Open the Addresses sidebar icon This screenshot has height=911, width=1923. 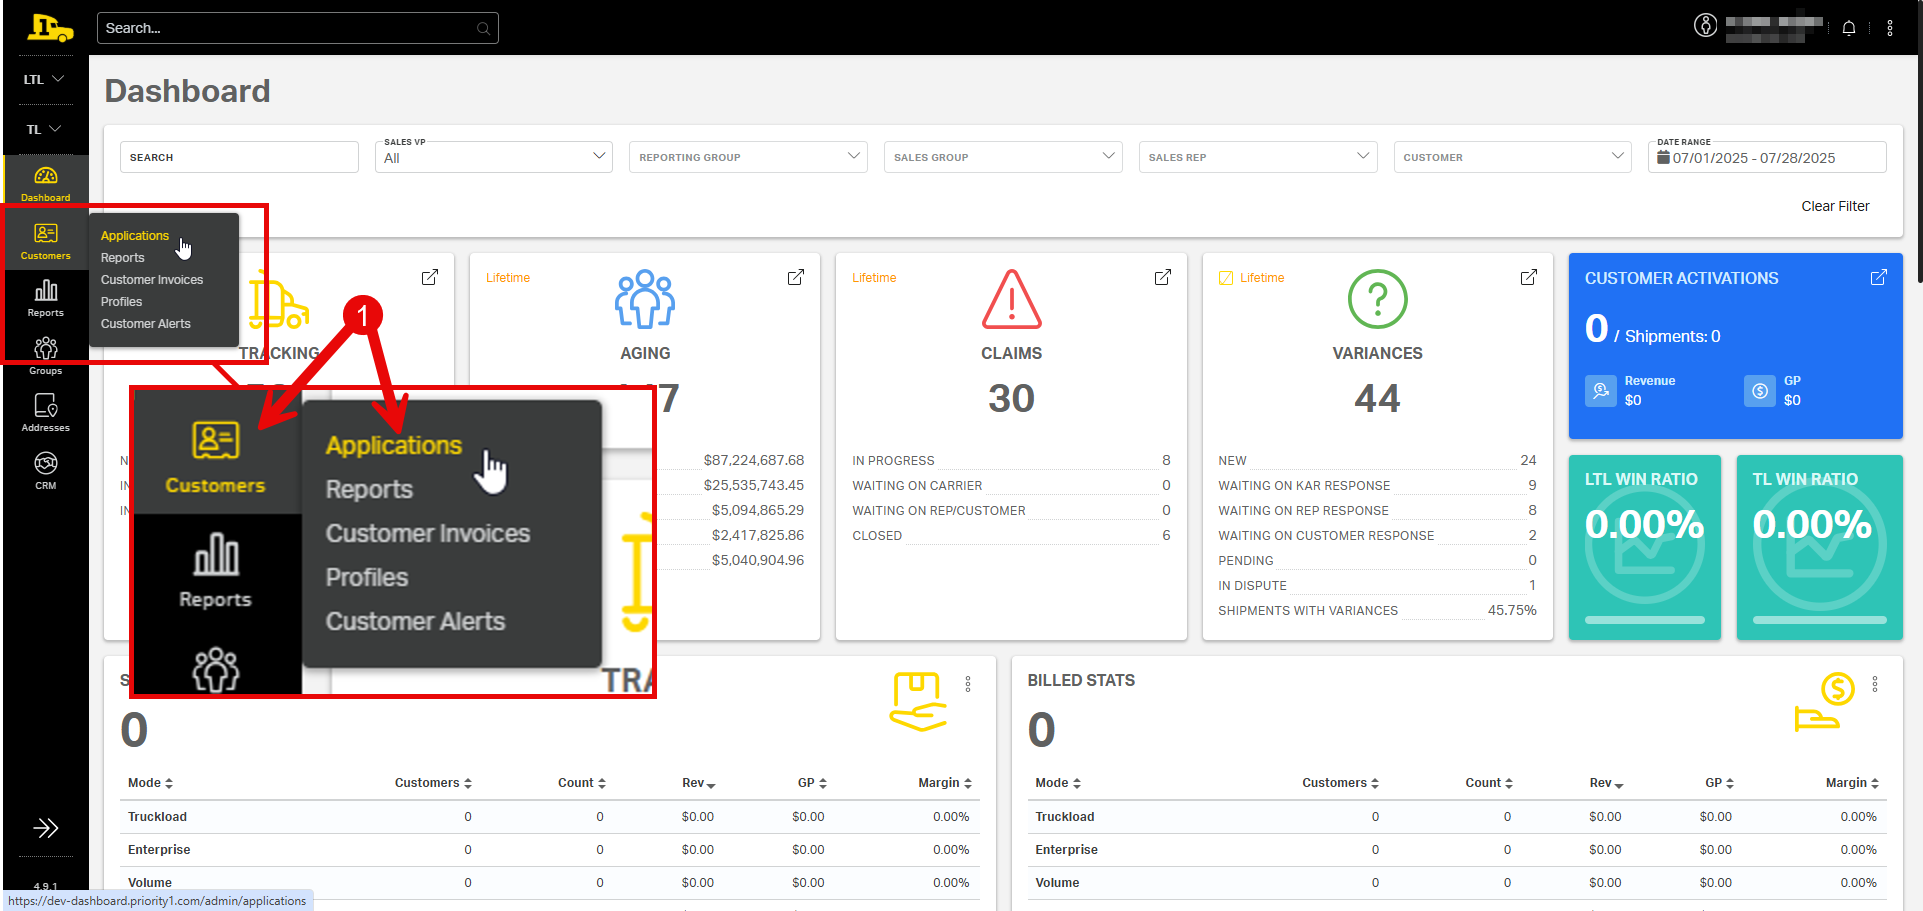coord(46,413)
